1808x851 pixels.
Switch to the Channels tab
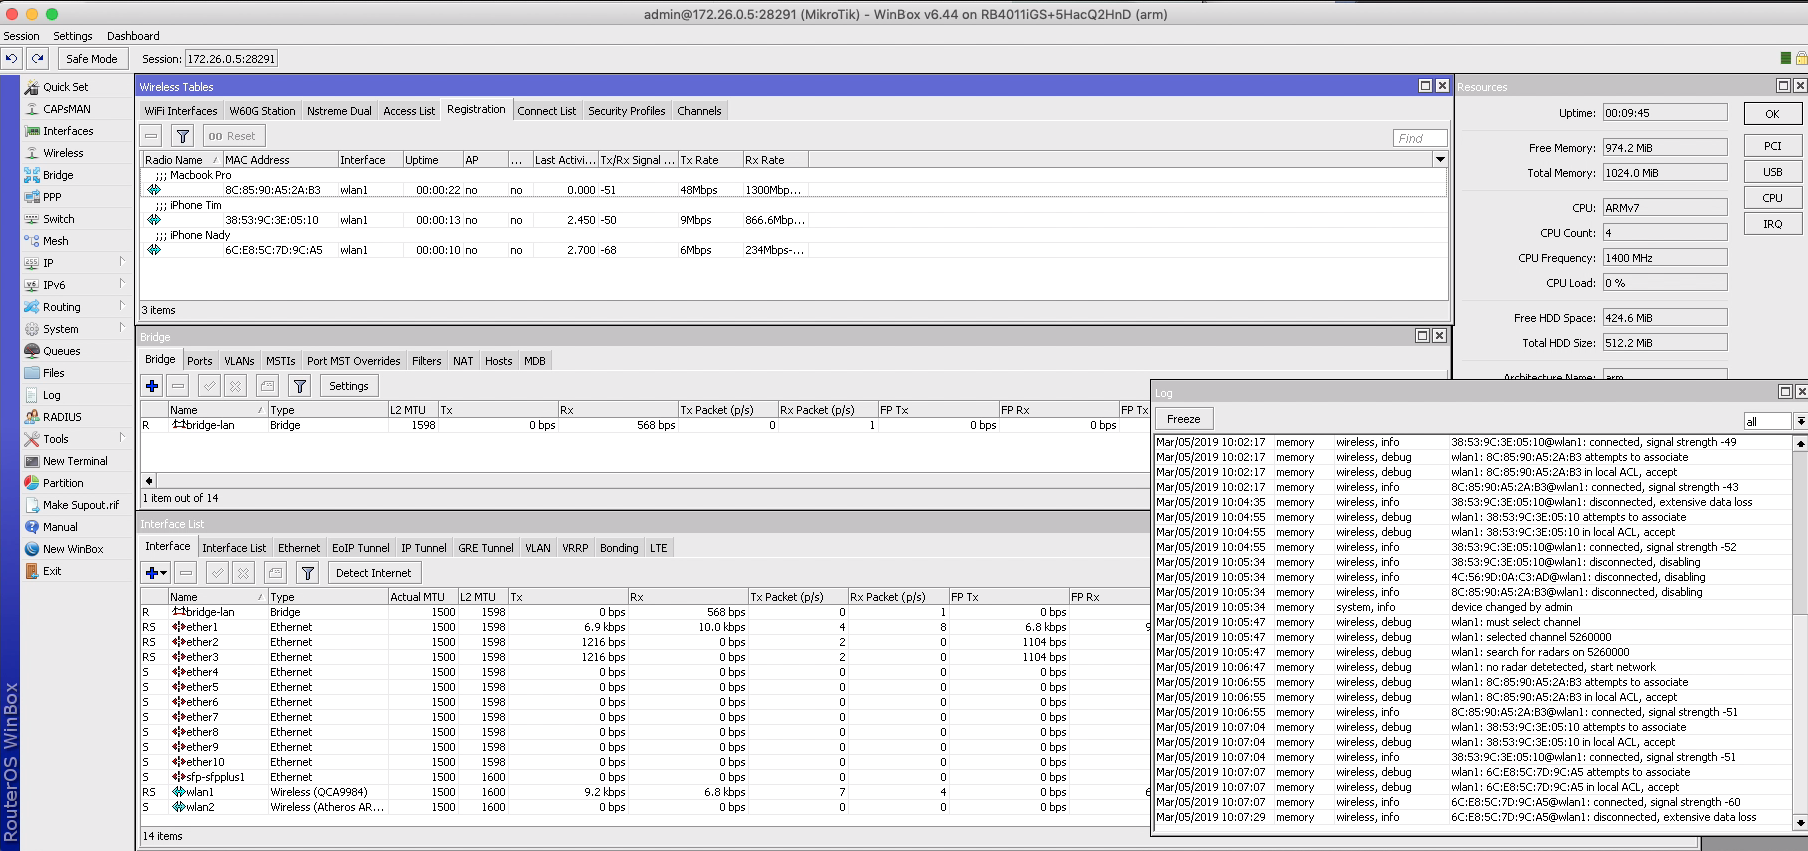coord(699,111)
